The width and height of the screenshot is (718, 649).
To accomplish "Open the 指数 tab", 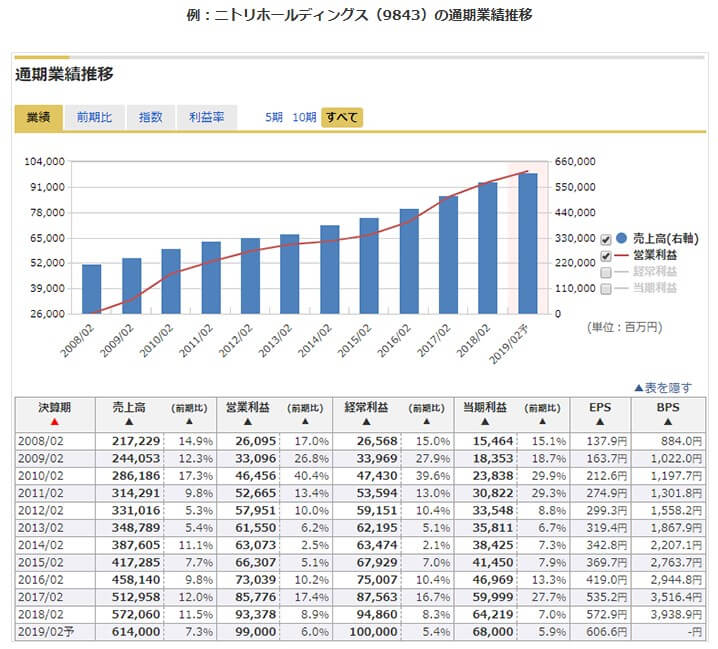I will pos(151,118).
